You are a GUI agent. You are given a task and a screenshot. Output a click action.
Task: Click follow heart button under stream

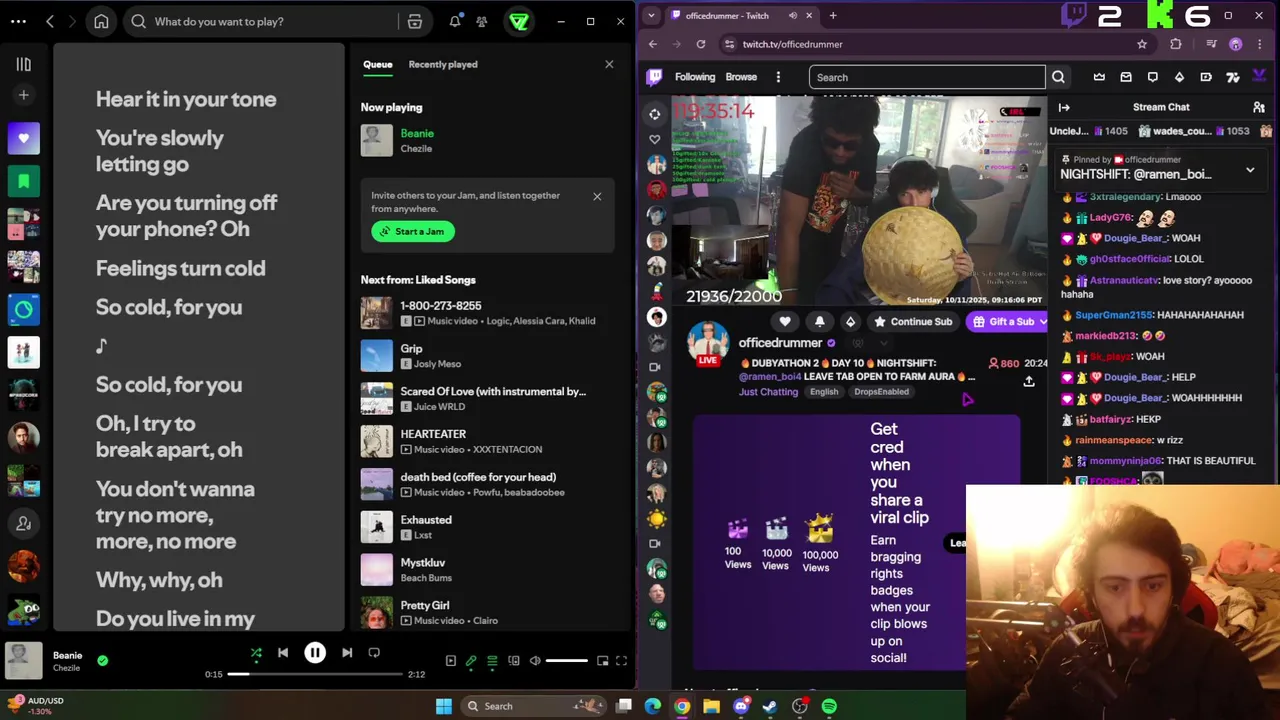click(785, 322)
